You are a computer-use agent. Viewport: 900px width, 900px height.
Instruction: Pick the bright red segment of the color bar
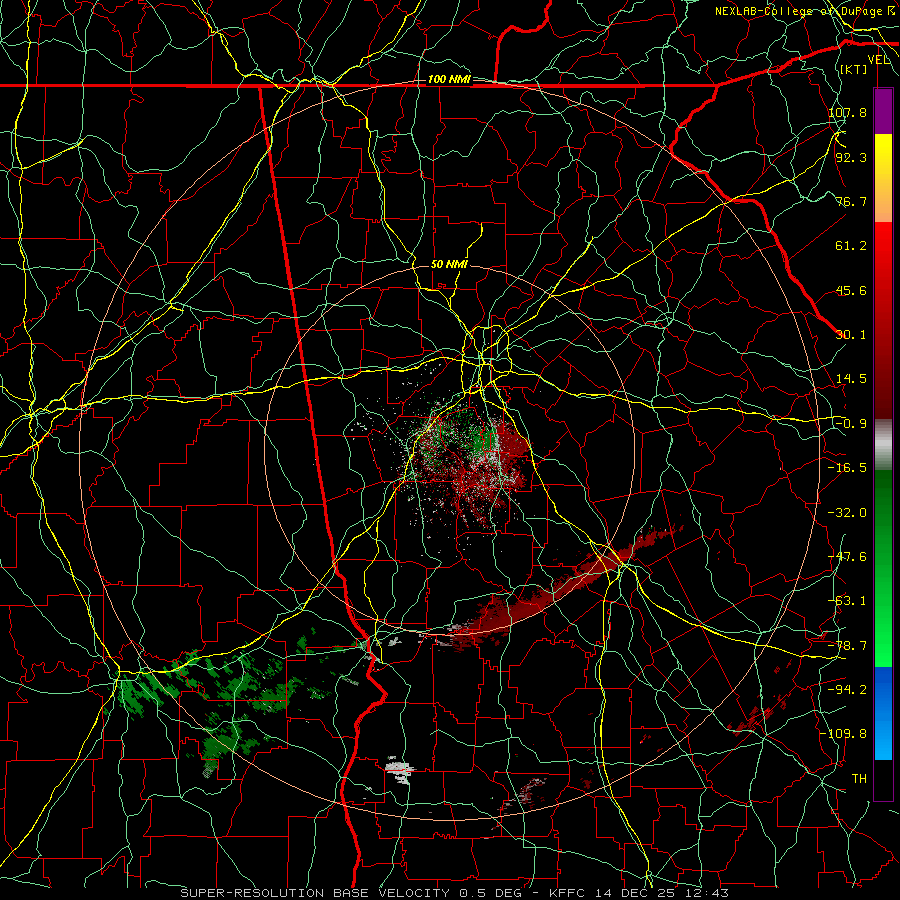click(x=883, y=321)
